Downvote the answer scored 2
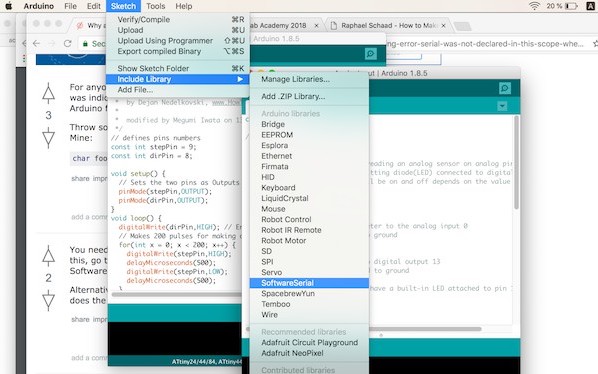 [x=48, y=300]
